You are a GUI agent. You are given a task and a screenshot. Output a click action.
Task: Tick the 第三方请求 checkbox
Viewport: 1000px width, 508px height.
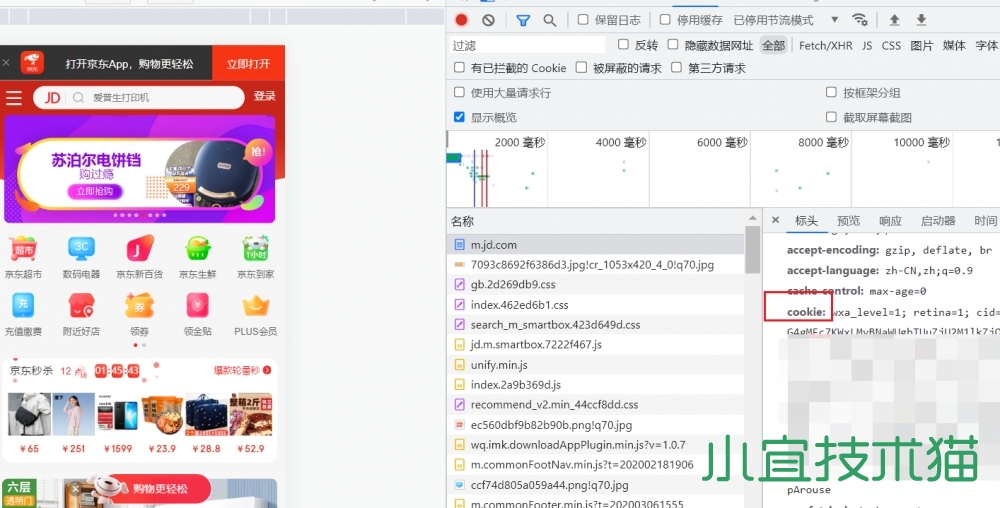[x=676, y=67]
